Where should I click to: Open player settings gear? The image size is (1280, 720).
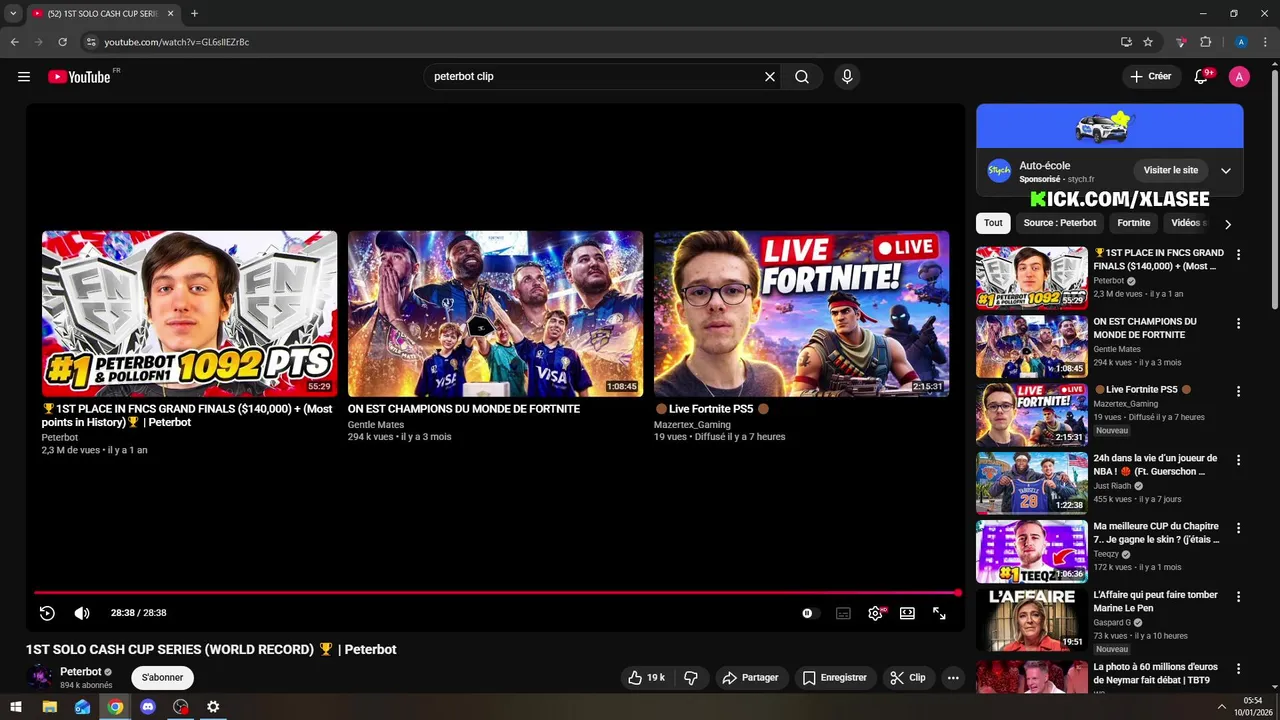coord(875,613)
